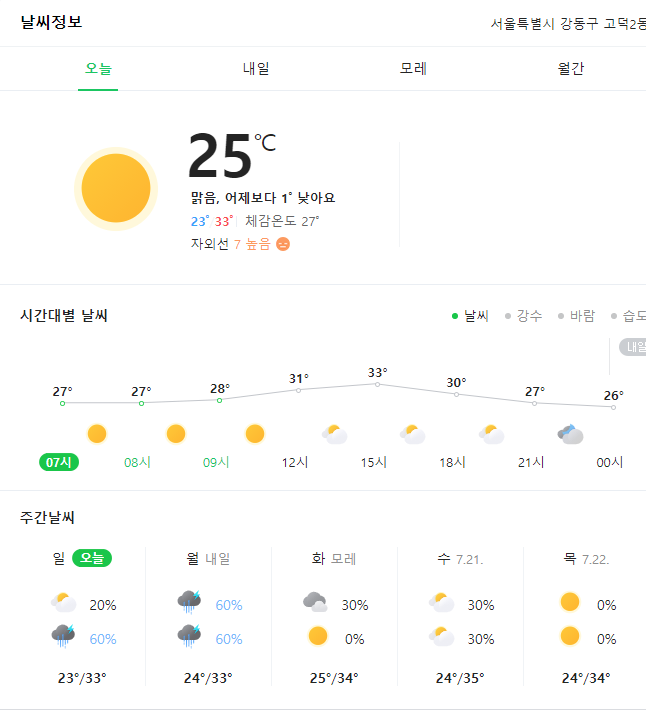Viewport: 646px width, 714px height.
Task: Open the 모레 tab
Action: (413, 69)
